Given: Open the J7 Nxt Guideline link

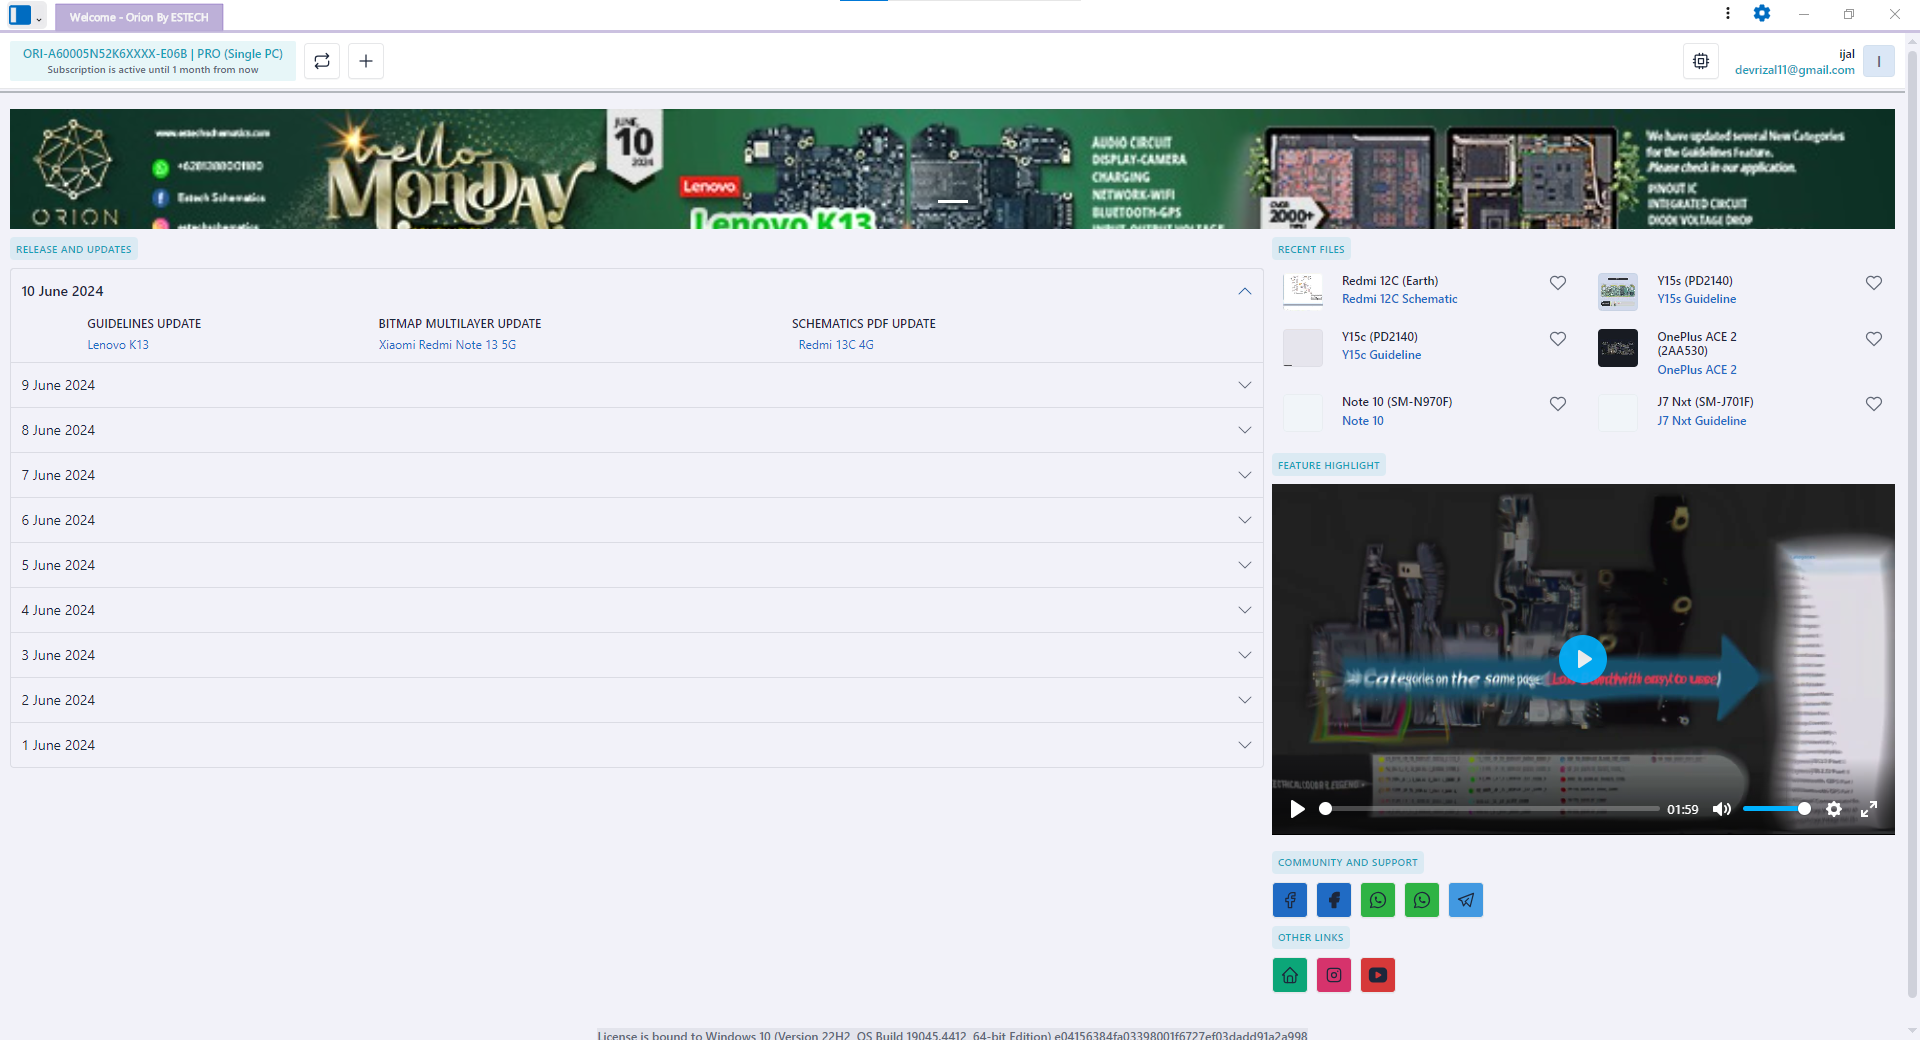Looking at the screenshot, I should (1701, 421).
